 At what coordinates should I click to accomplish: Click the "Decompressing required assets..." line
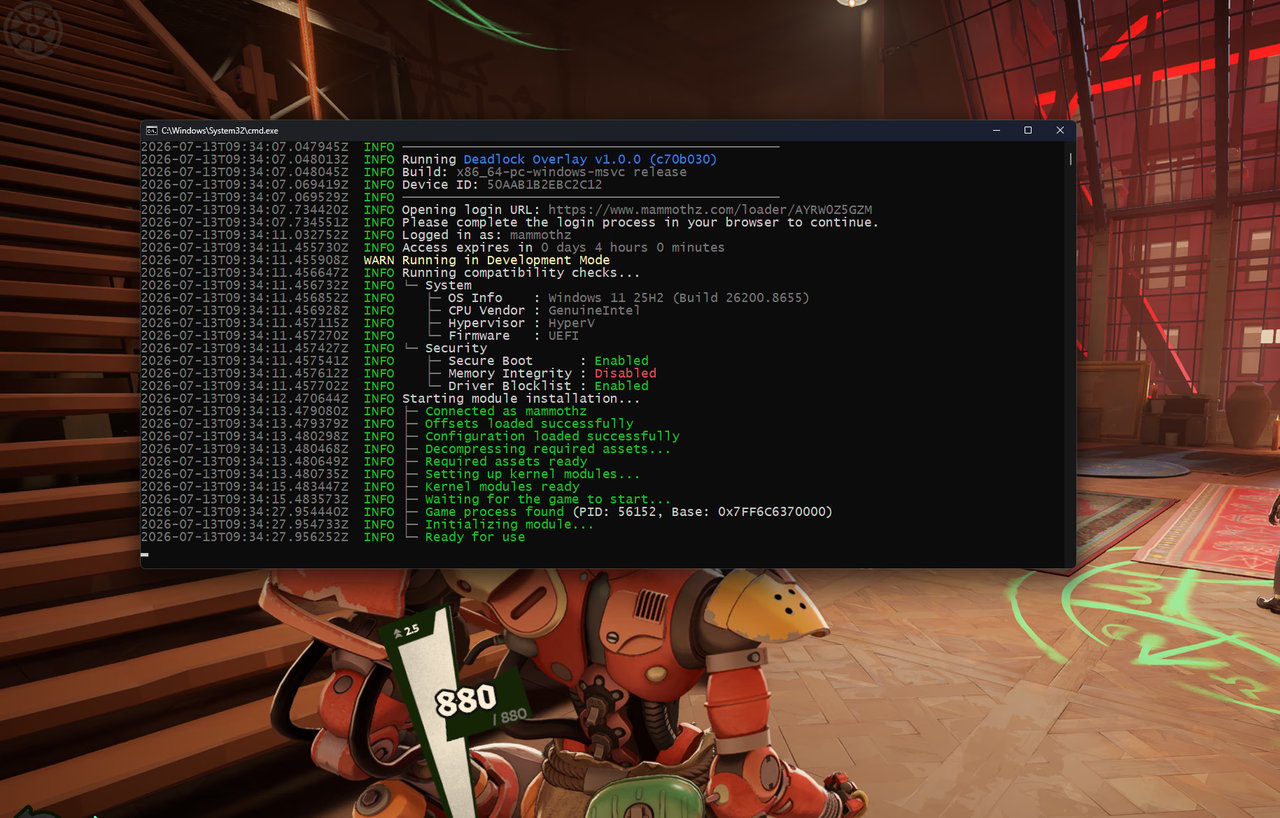548,449
